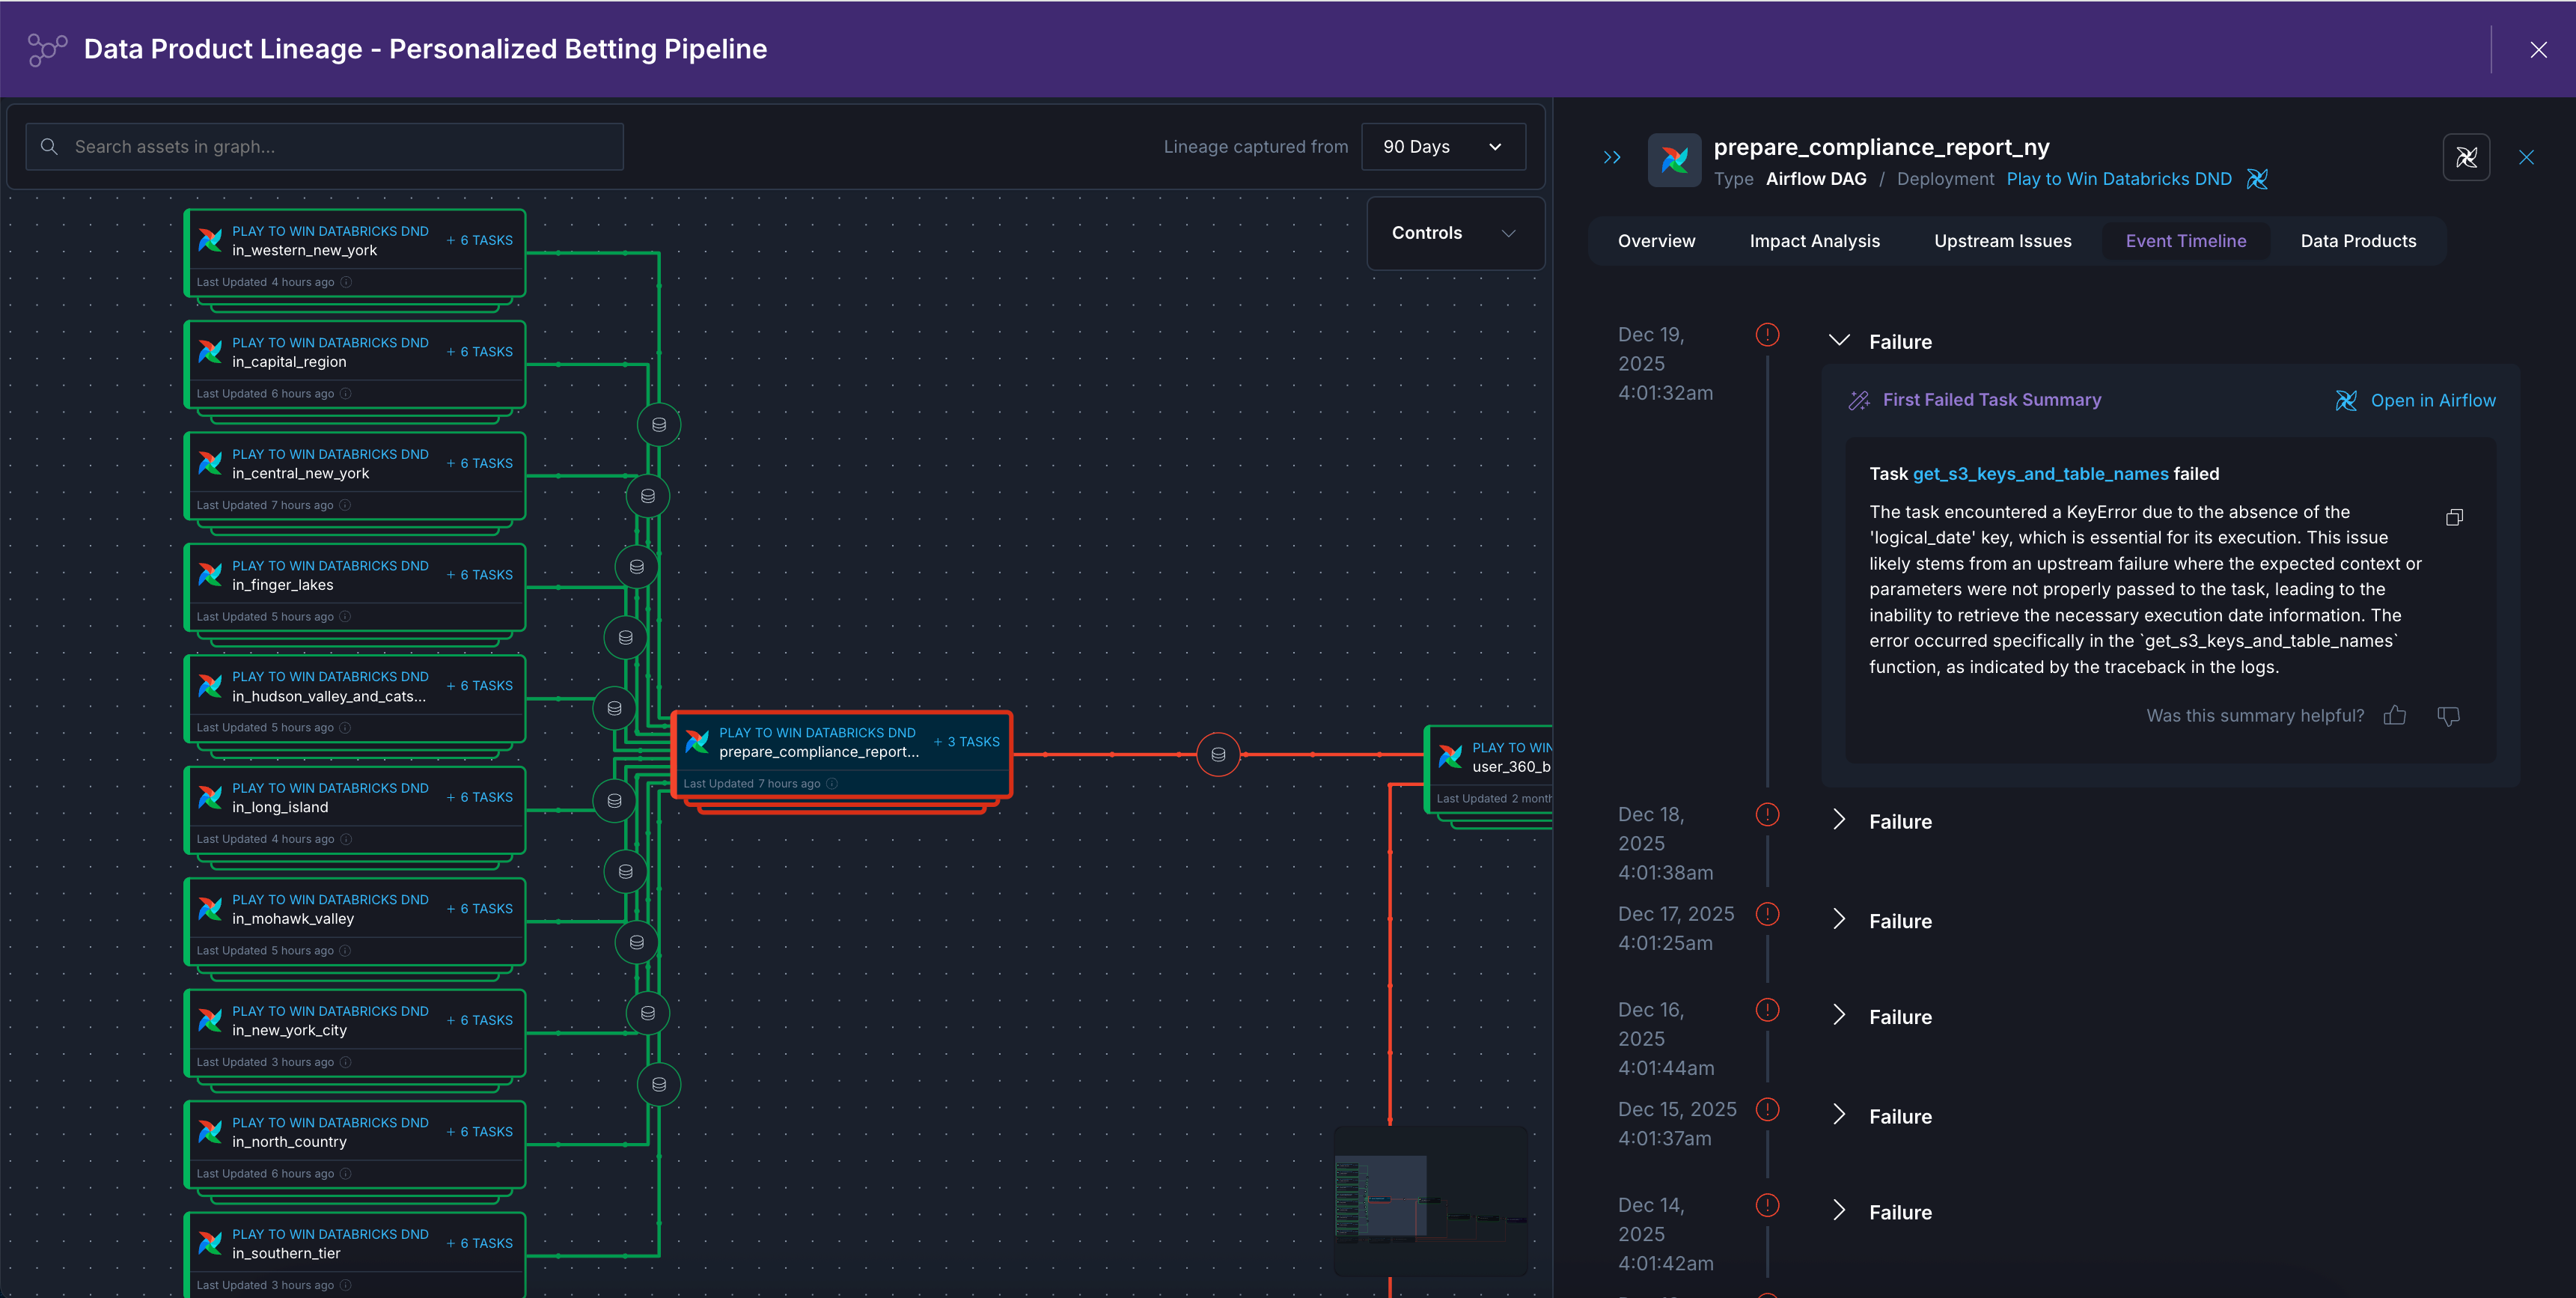This screenshot has height=1298, width=2576.
Task: Click info icon beside in_western_new_york last updated
Action: click(x=346, y=282)
